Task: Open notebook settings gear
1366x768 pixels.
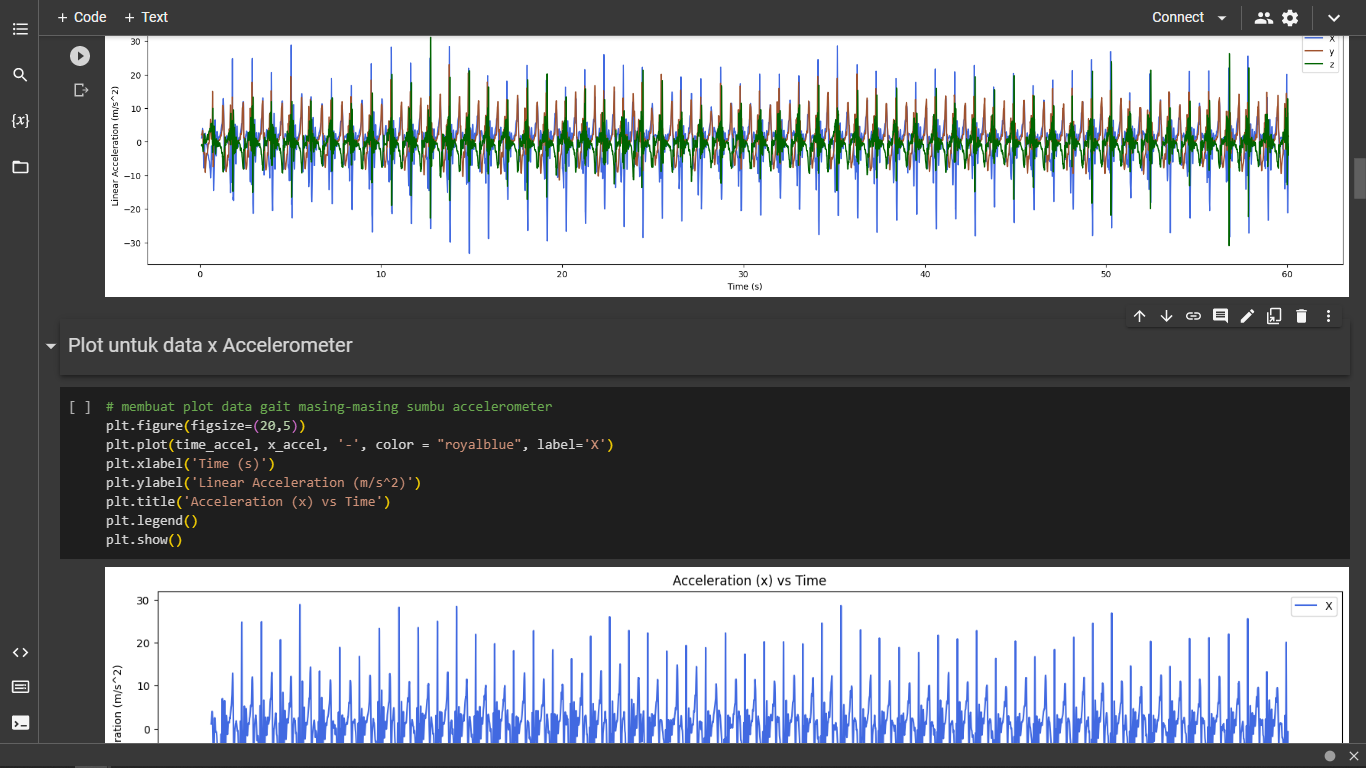Action: (x=1290, y=18)
